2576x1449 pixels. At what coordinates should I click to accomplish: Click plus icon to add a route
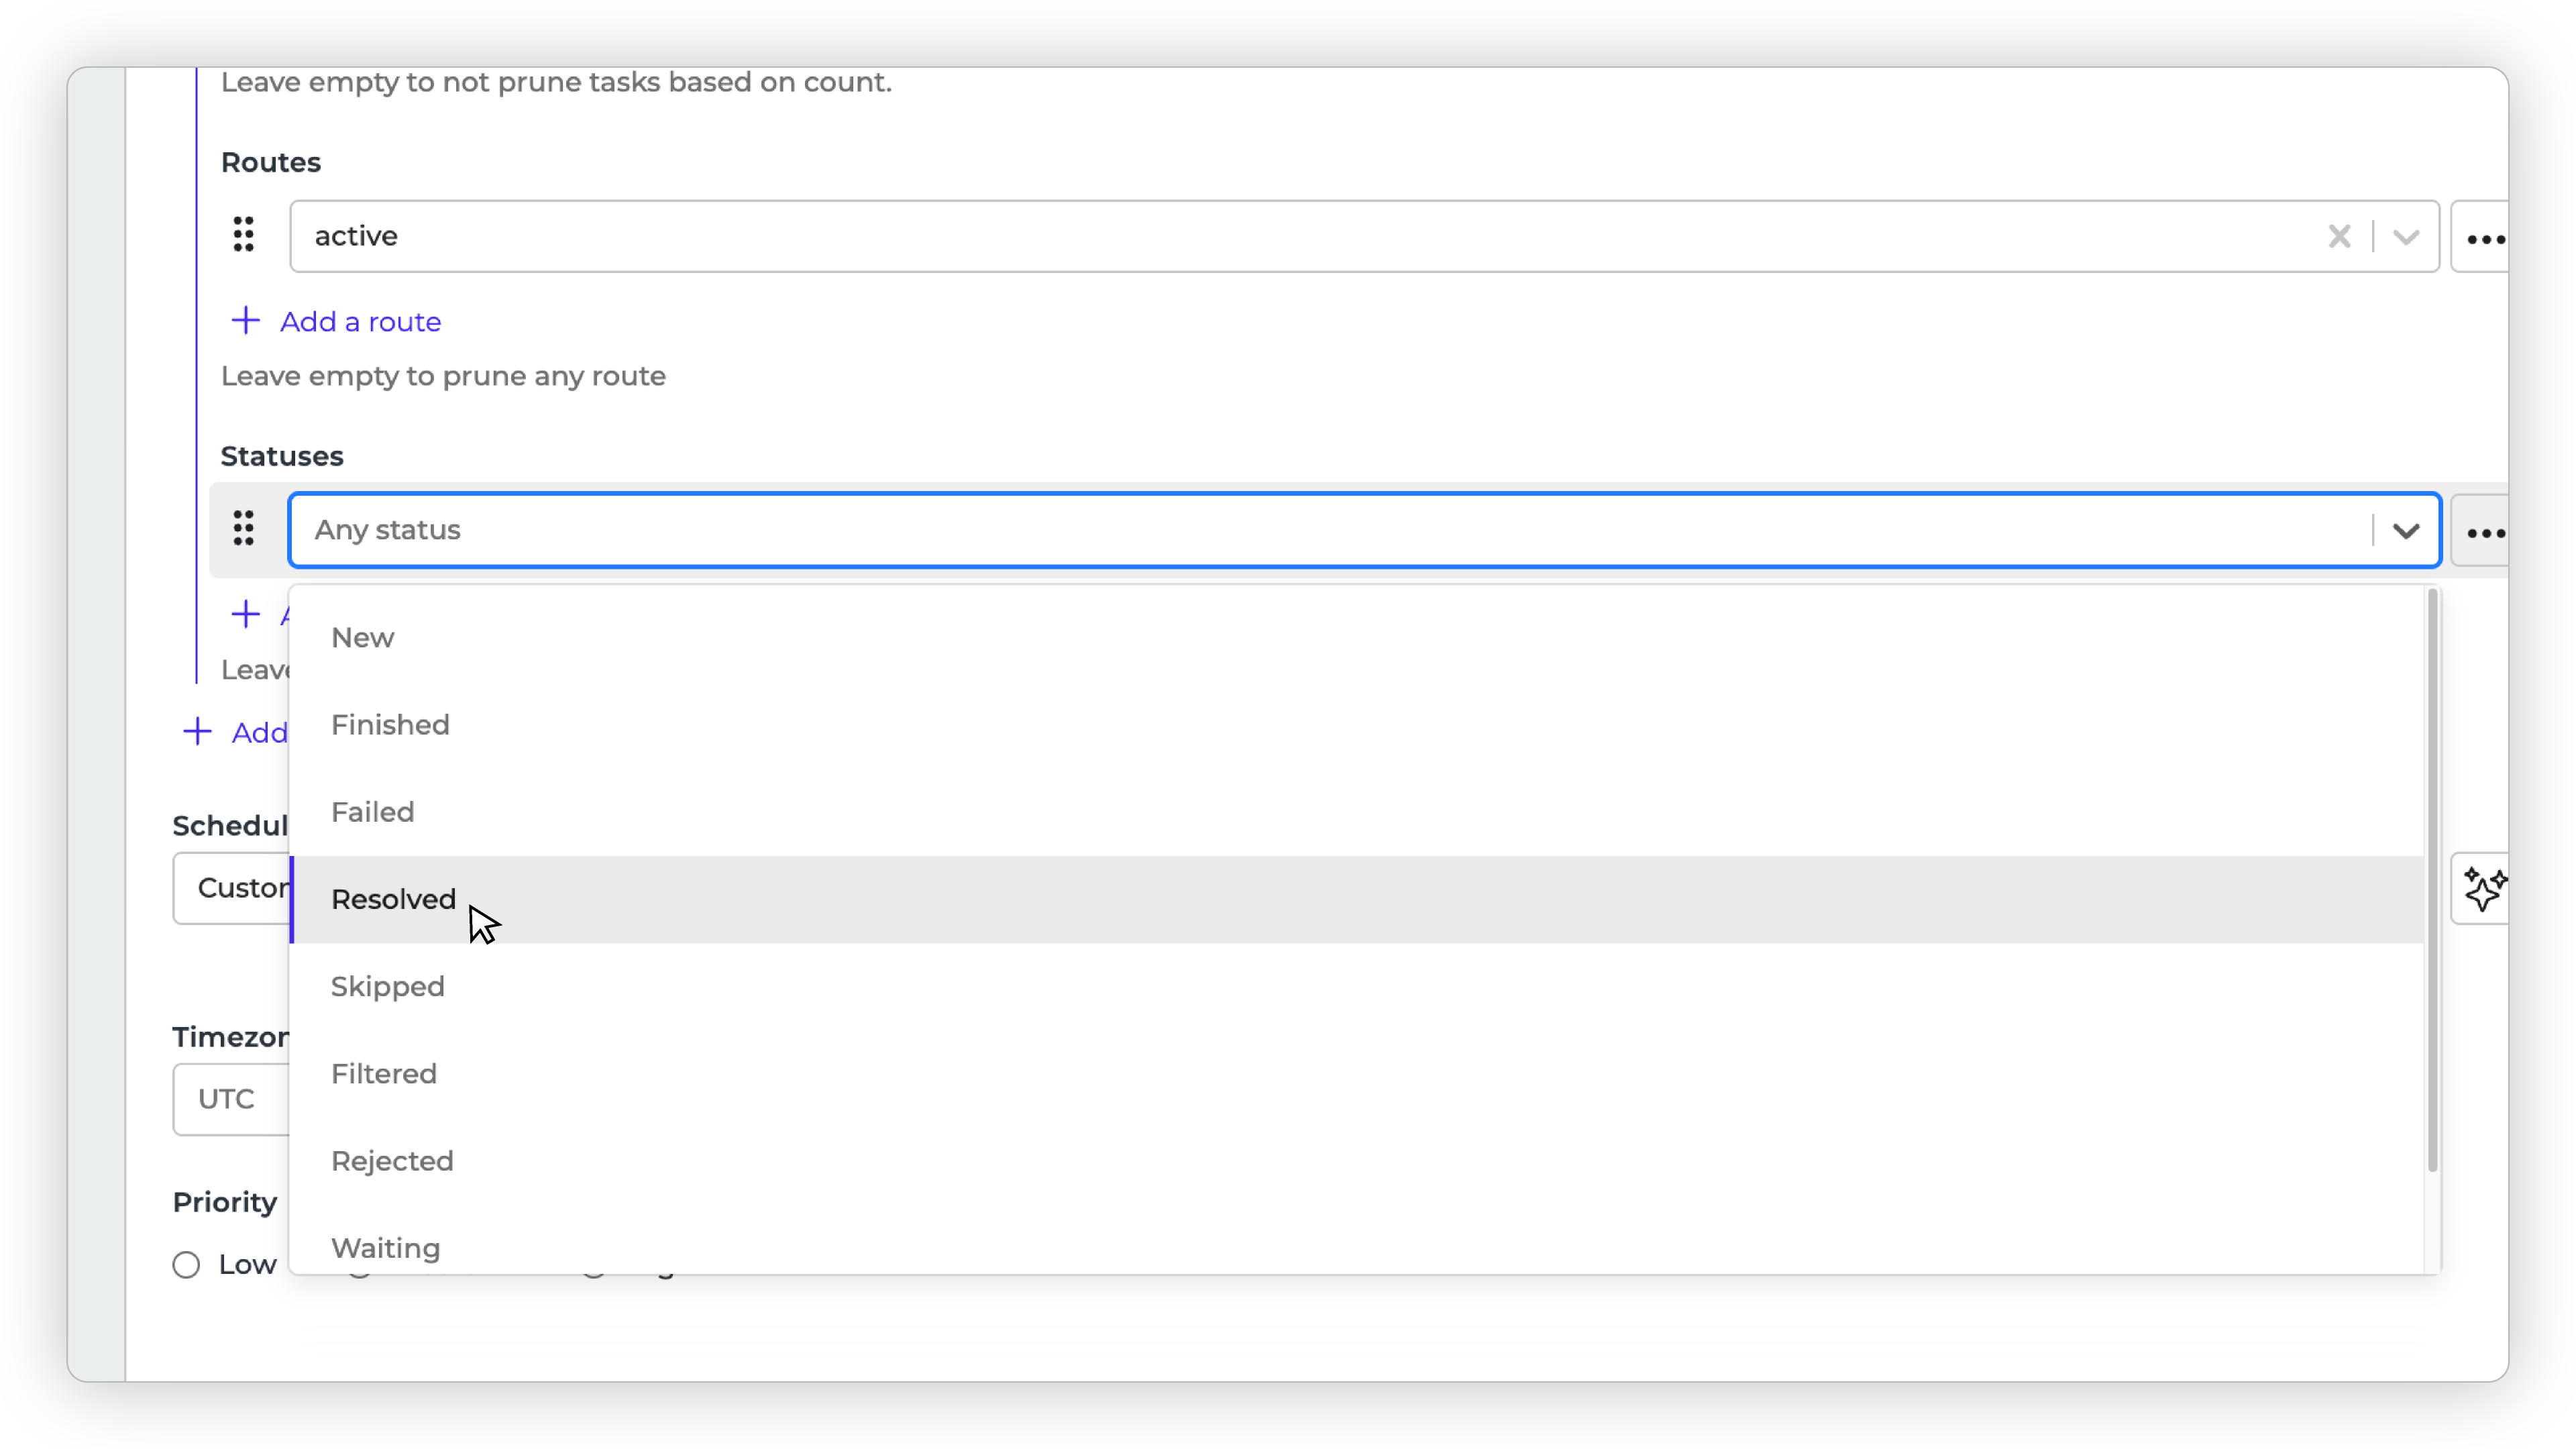245,321
